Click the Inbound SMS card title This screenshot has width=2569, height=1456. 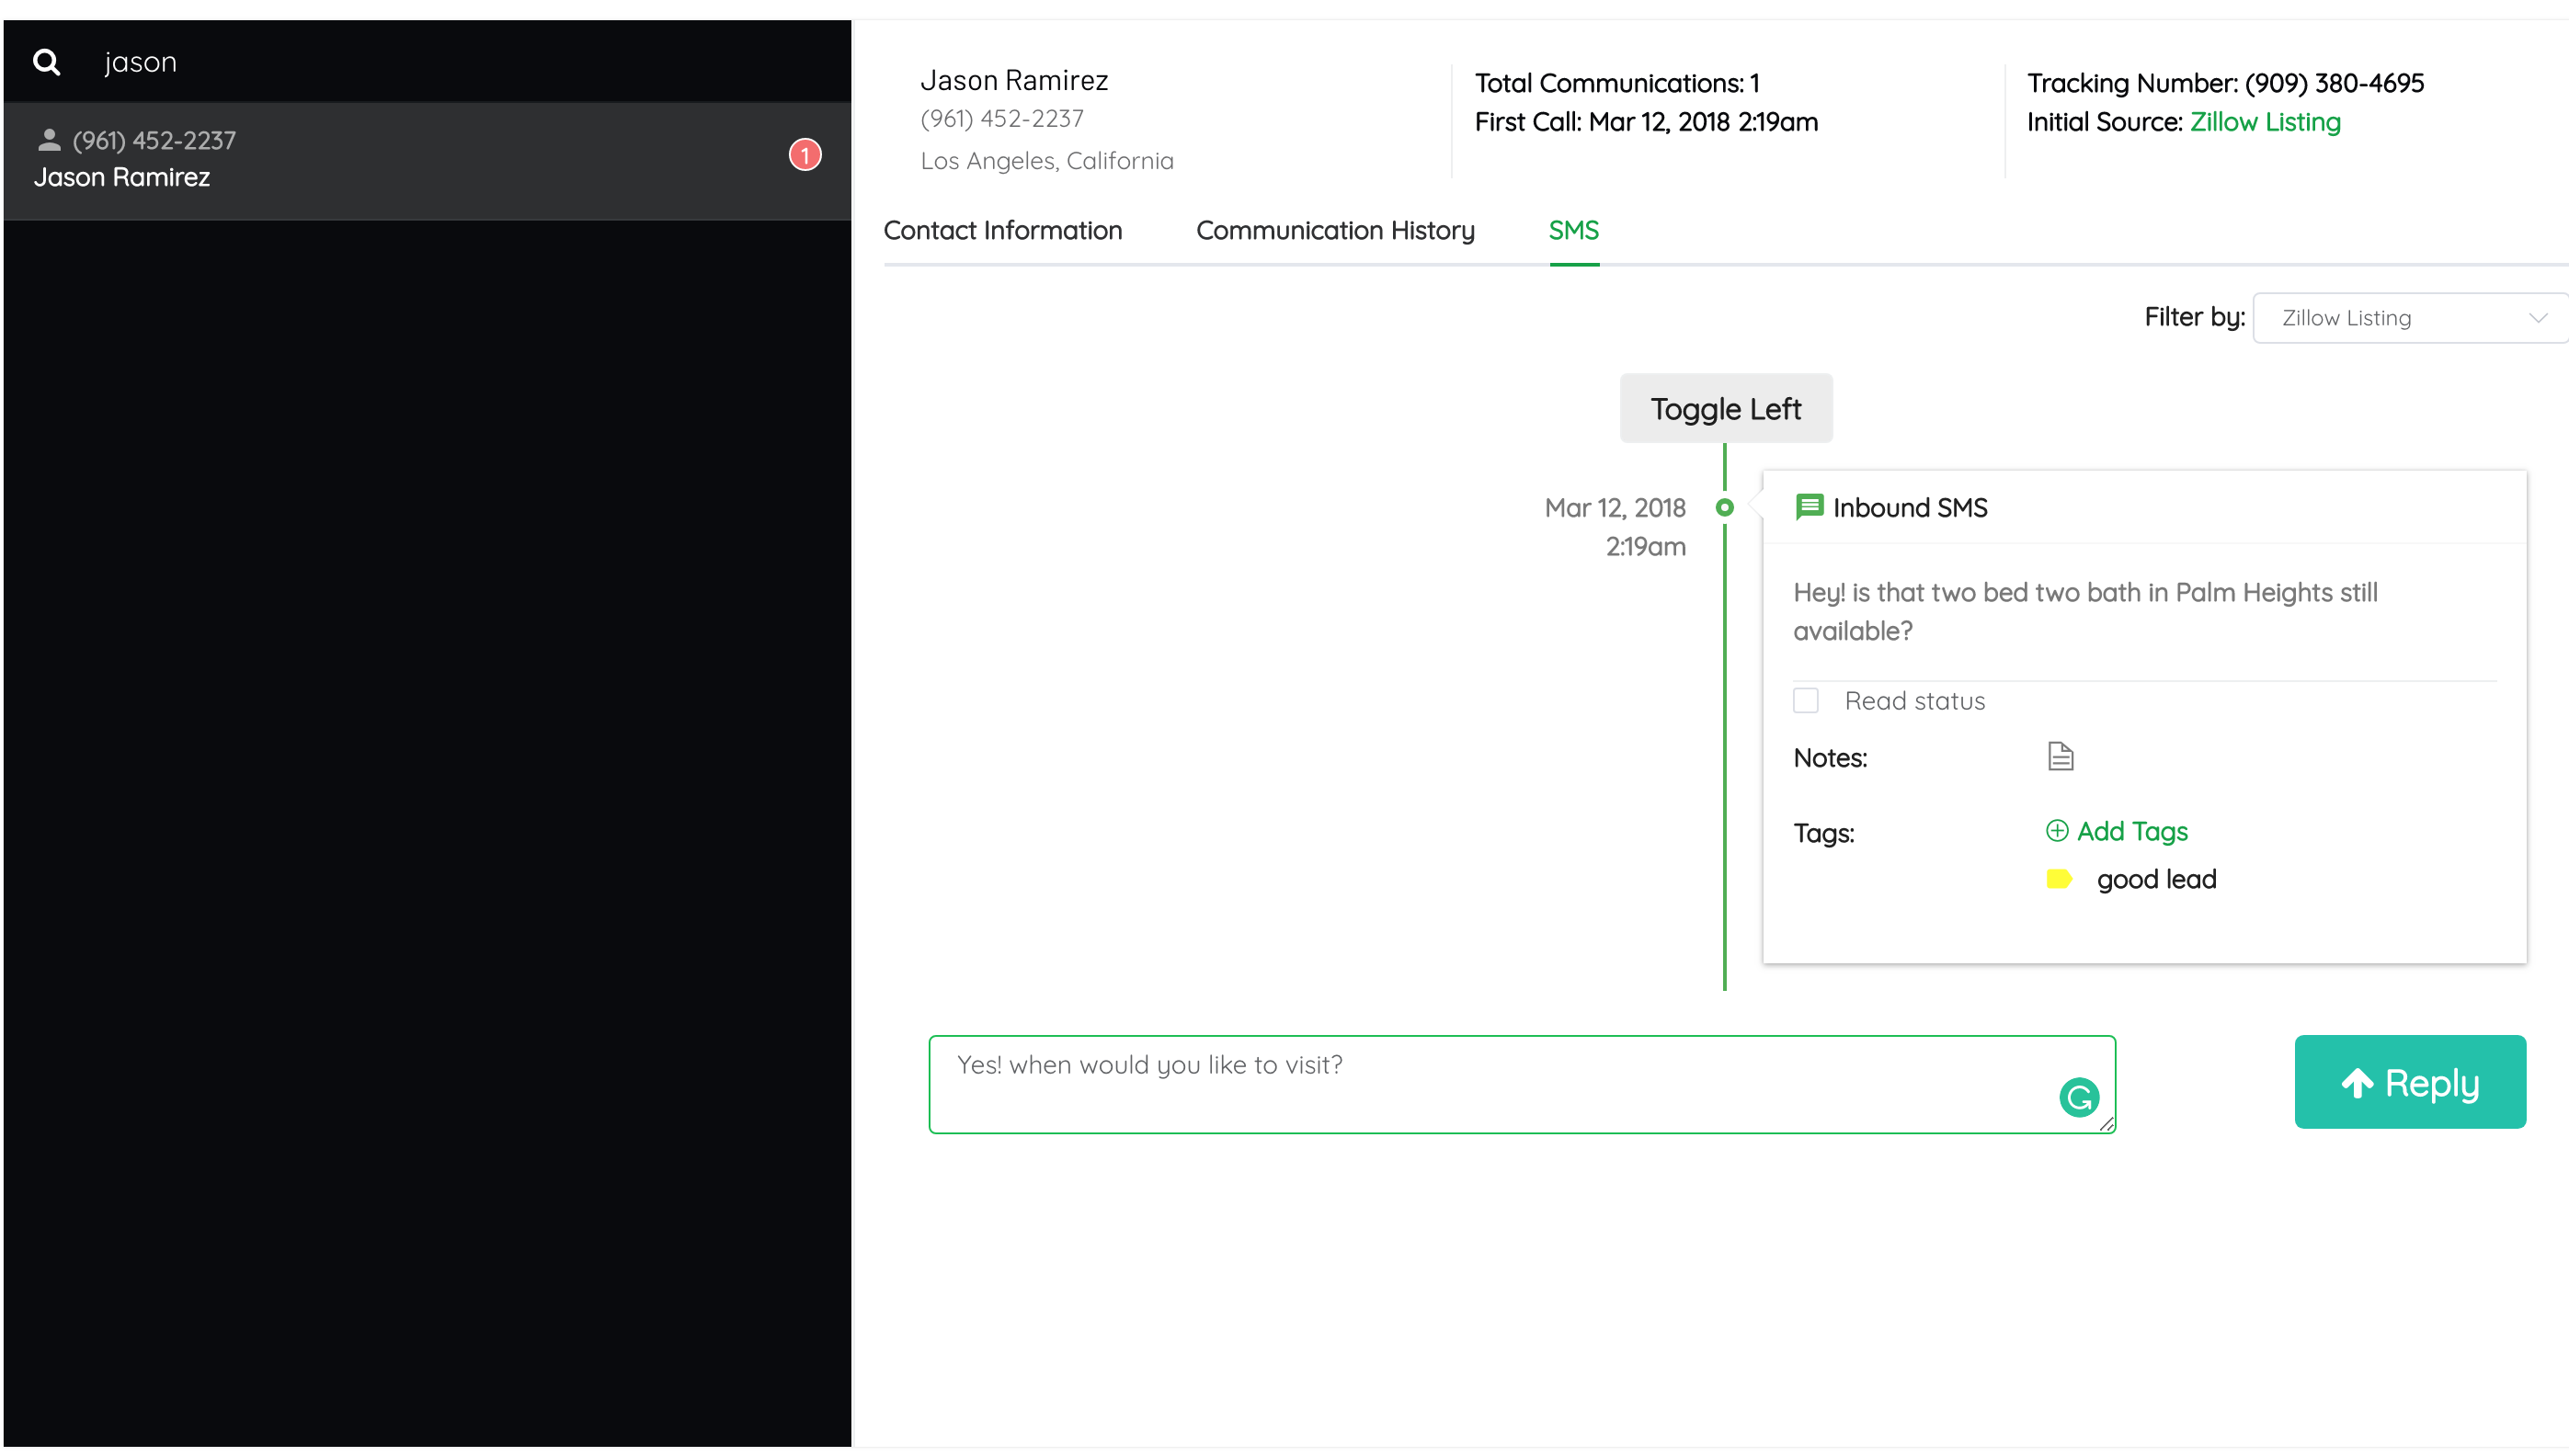click(1909, 507)
